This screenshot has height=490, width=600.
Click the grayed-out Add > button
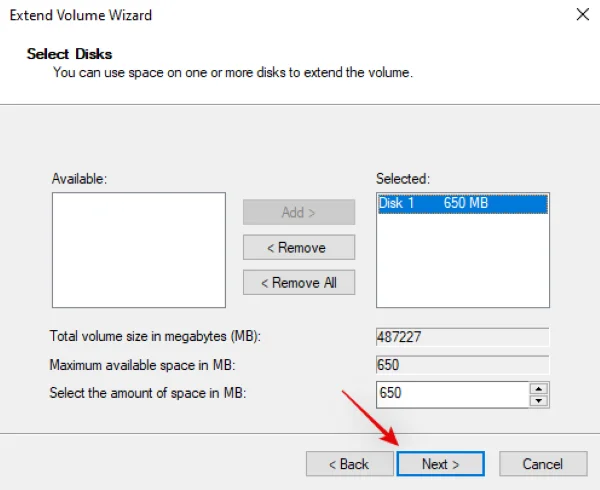pos(298,212)
